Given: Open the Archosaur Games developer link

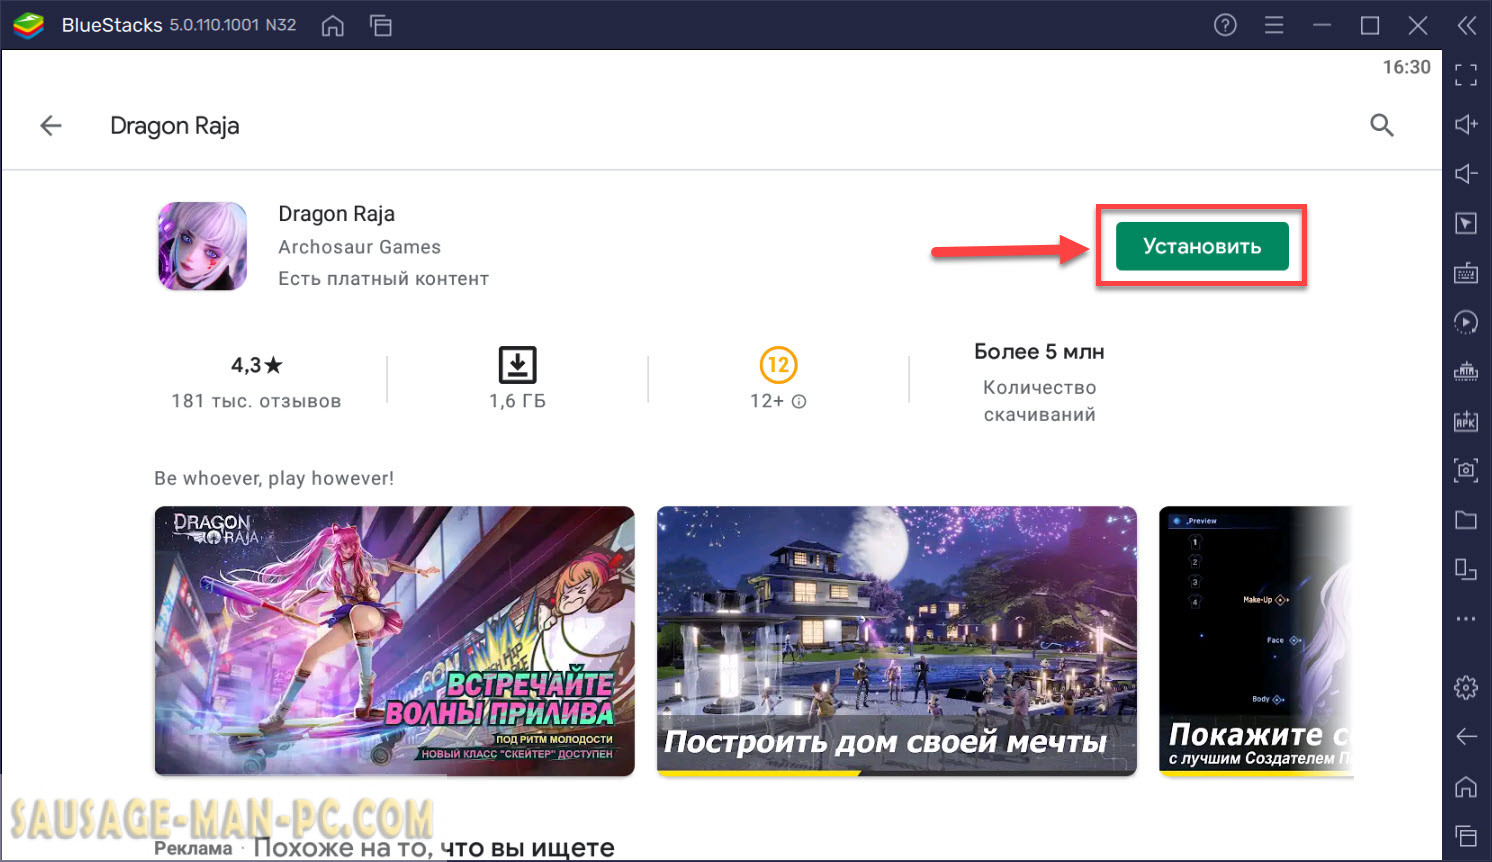Looking at the screenshot, I should pos(359,247).
